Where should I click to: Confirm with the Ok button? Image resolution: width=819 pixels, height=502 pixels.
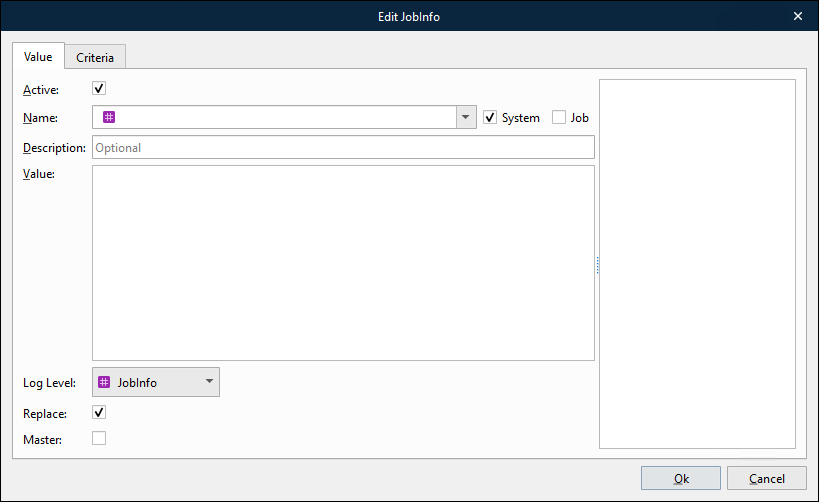681,478
